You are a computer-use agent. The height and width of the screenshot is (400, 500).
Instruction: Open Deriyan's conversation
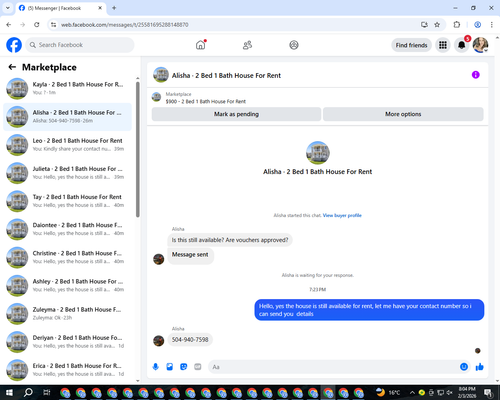click(68, 342)
